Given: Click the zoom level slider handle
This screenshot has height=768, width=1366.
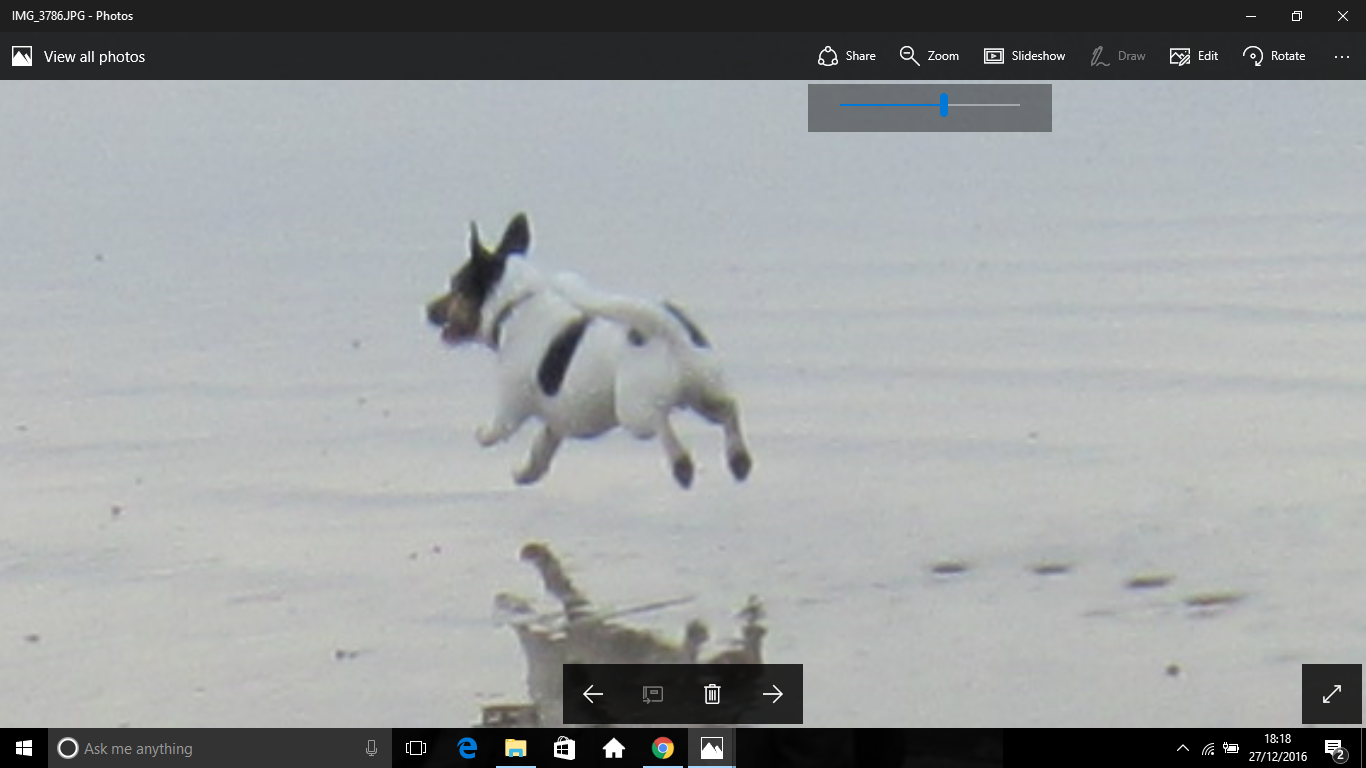Looking at the screenshot, I should click(x=943, y=105).
